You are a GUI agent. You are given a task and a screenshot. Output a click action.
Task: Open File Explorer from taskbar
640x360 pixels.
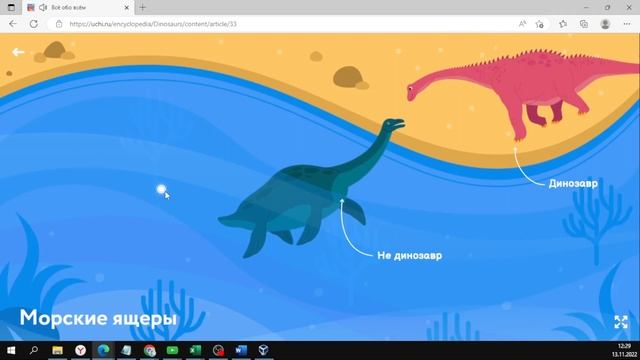click(x=57, y=350)
